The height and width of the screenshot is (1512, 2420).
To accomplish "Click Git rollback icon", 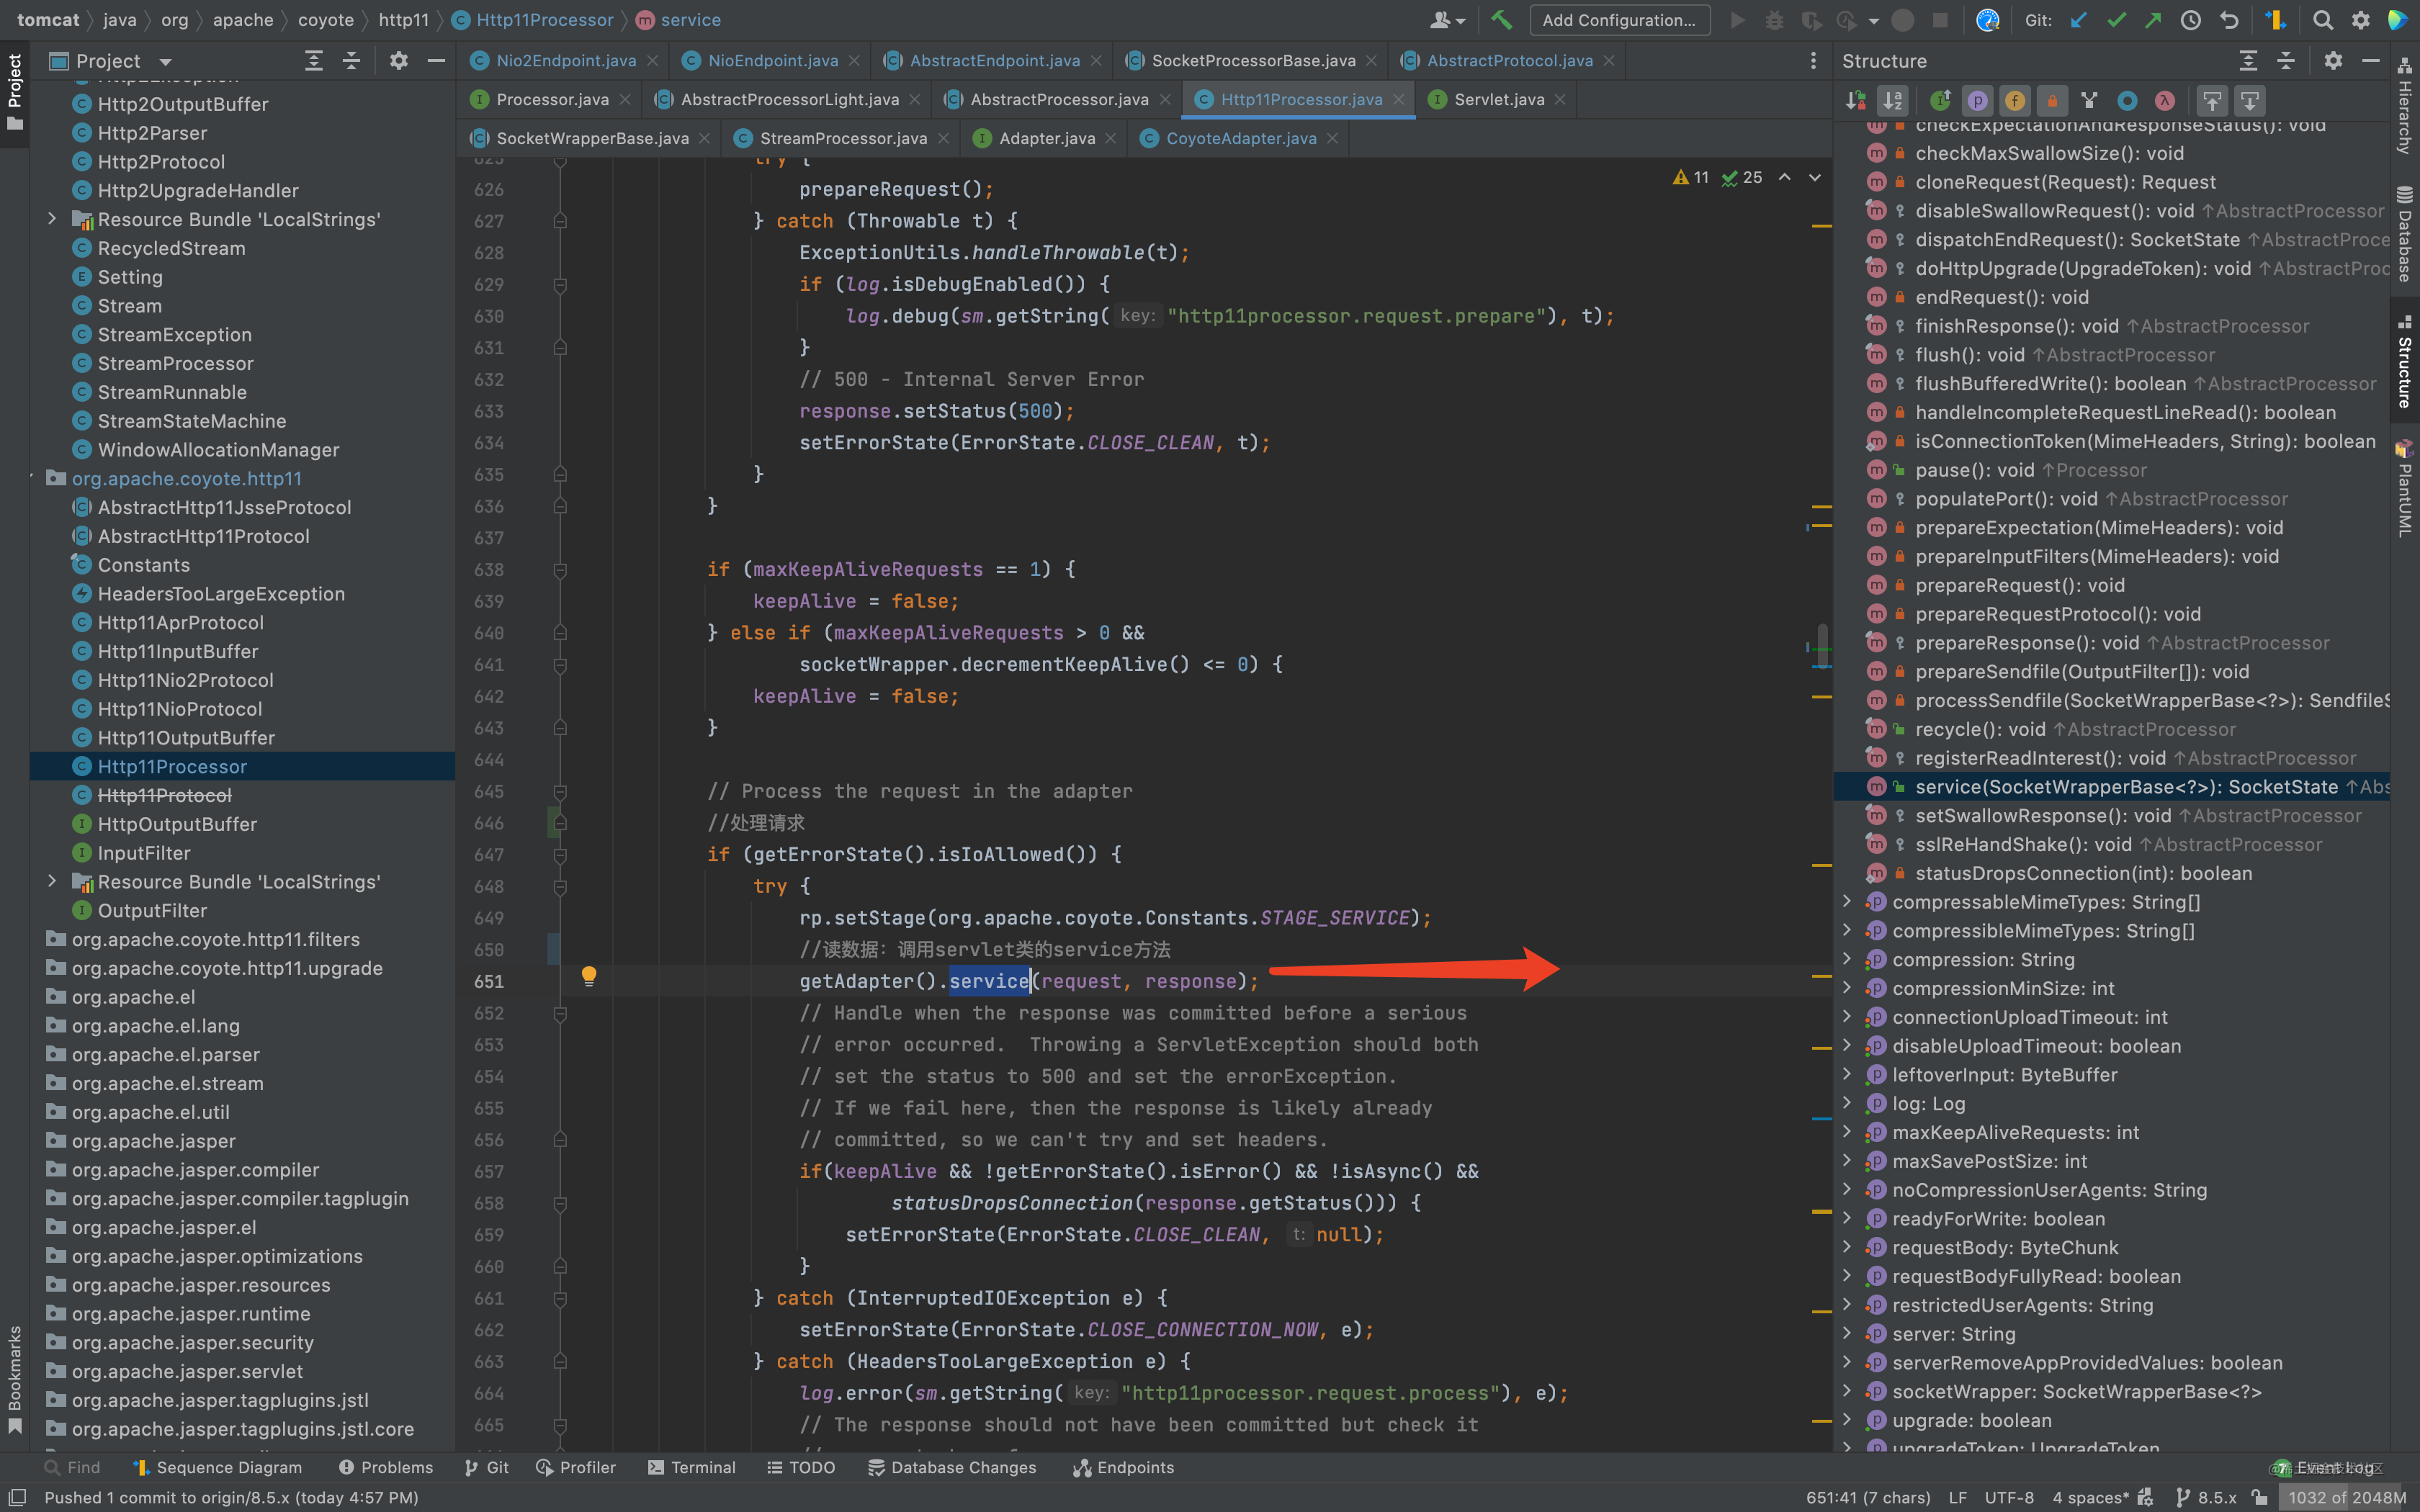I will pos(2229,20).
